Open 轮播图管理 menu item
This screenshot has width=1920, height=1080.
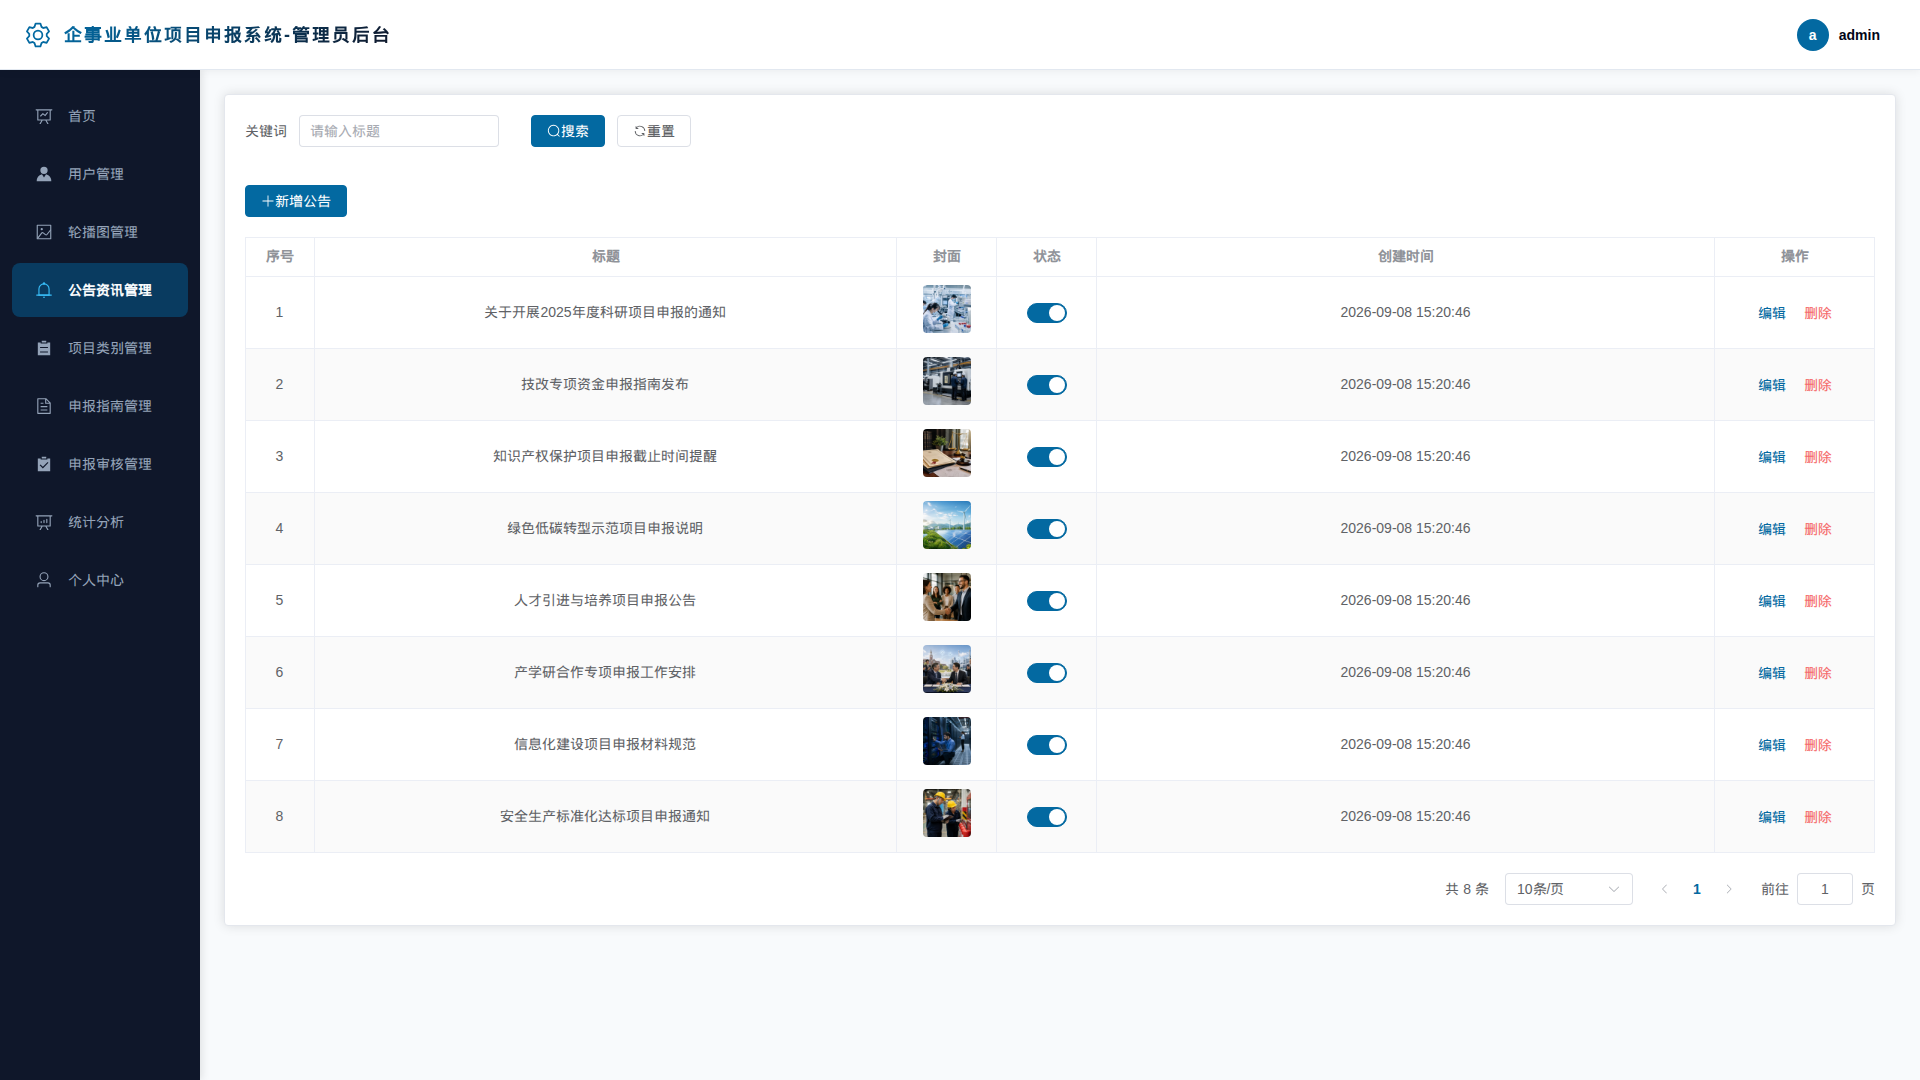pos(100,232)
